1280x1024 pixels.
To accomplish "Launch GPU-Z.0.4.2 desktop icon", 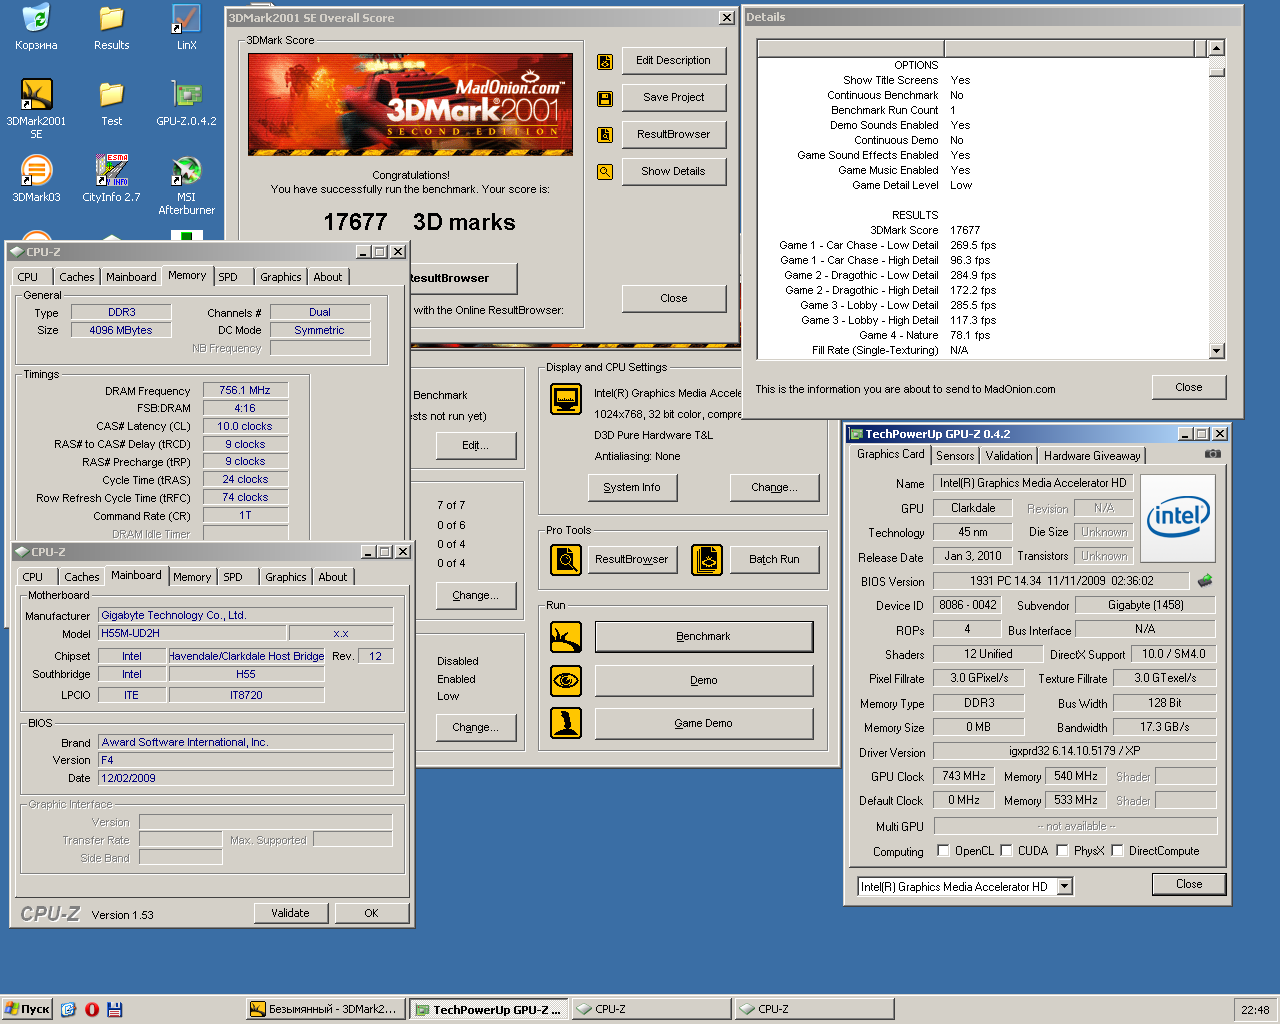I will (186, 103).
